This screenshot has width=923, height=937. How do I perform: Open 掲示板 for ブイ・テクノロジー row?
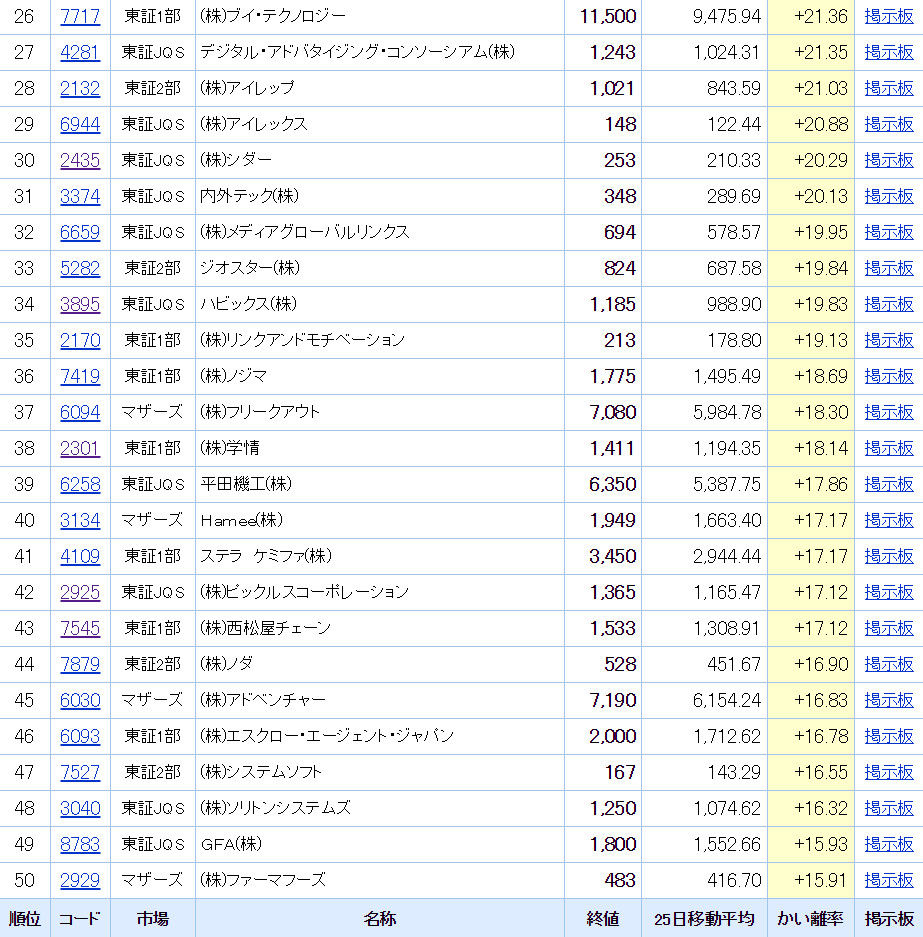pos(889,16)
